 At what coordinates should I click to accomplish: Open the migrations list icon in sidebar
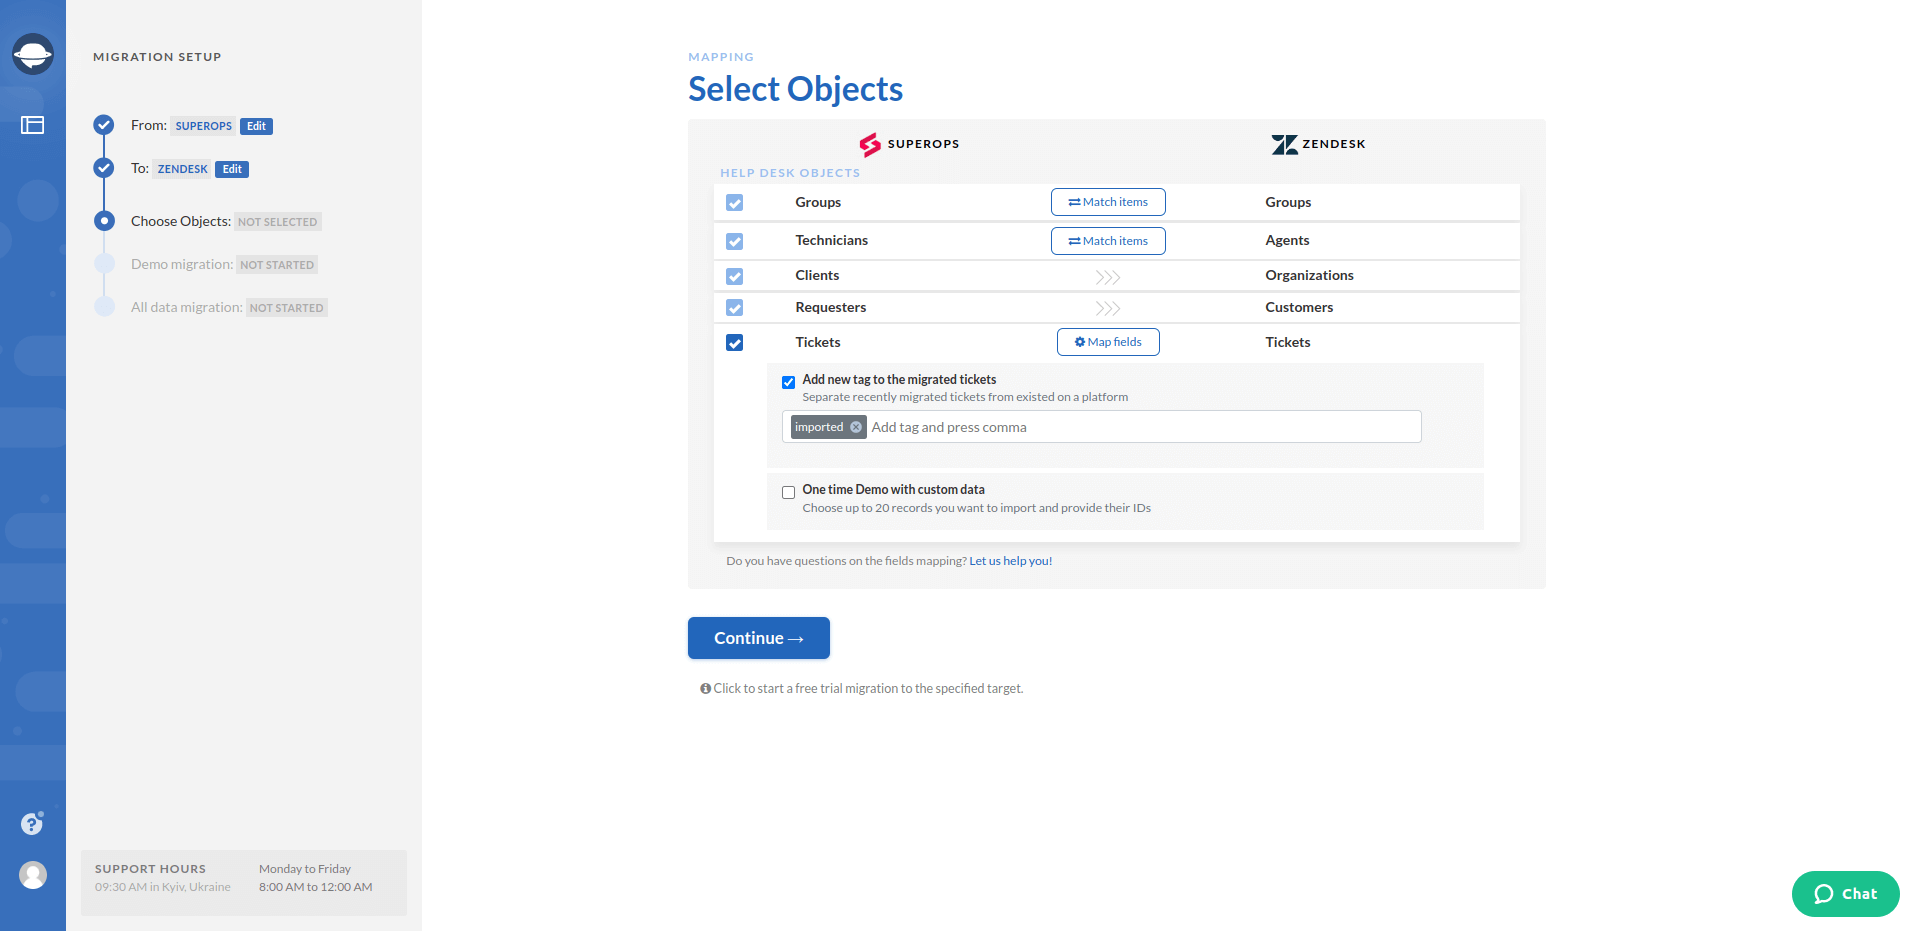[33, 125]
